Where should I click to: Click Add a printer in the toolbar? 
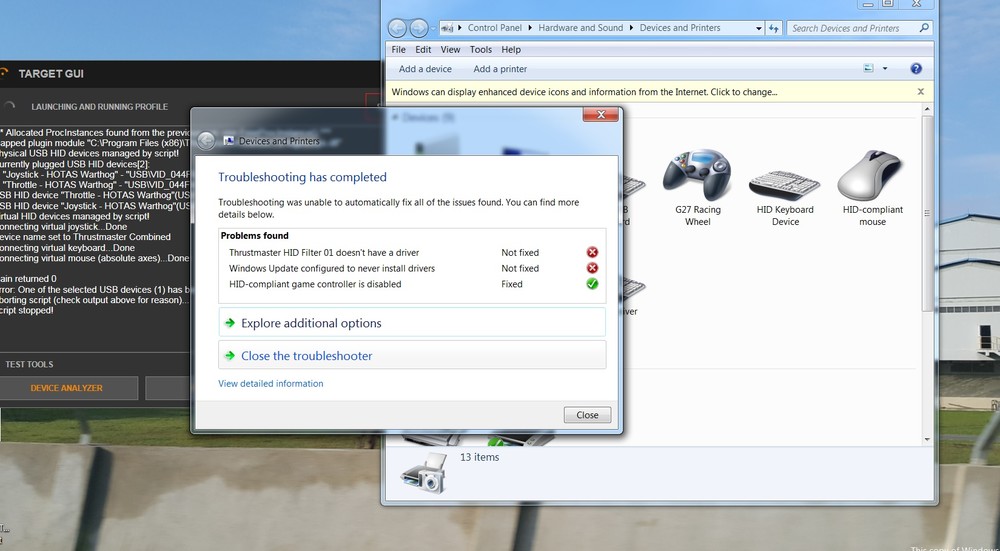[x=500, y=69]
